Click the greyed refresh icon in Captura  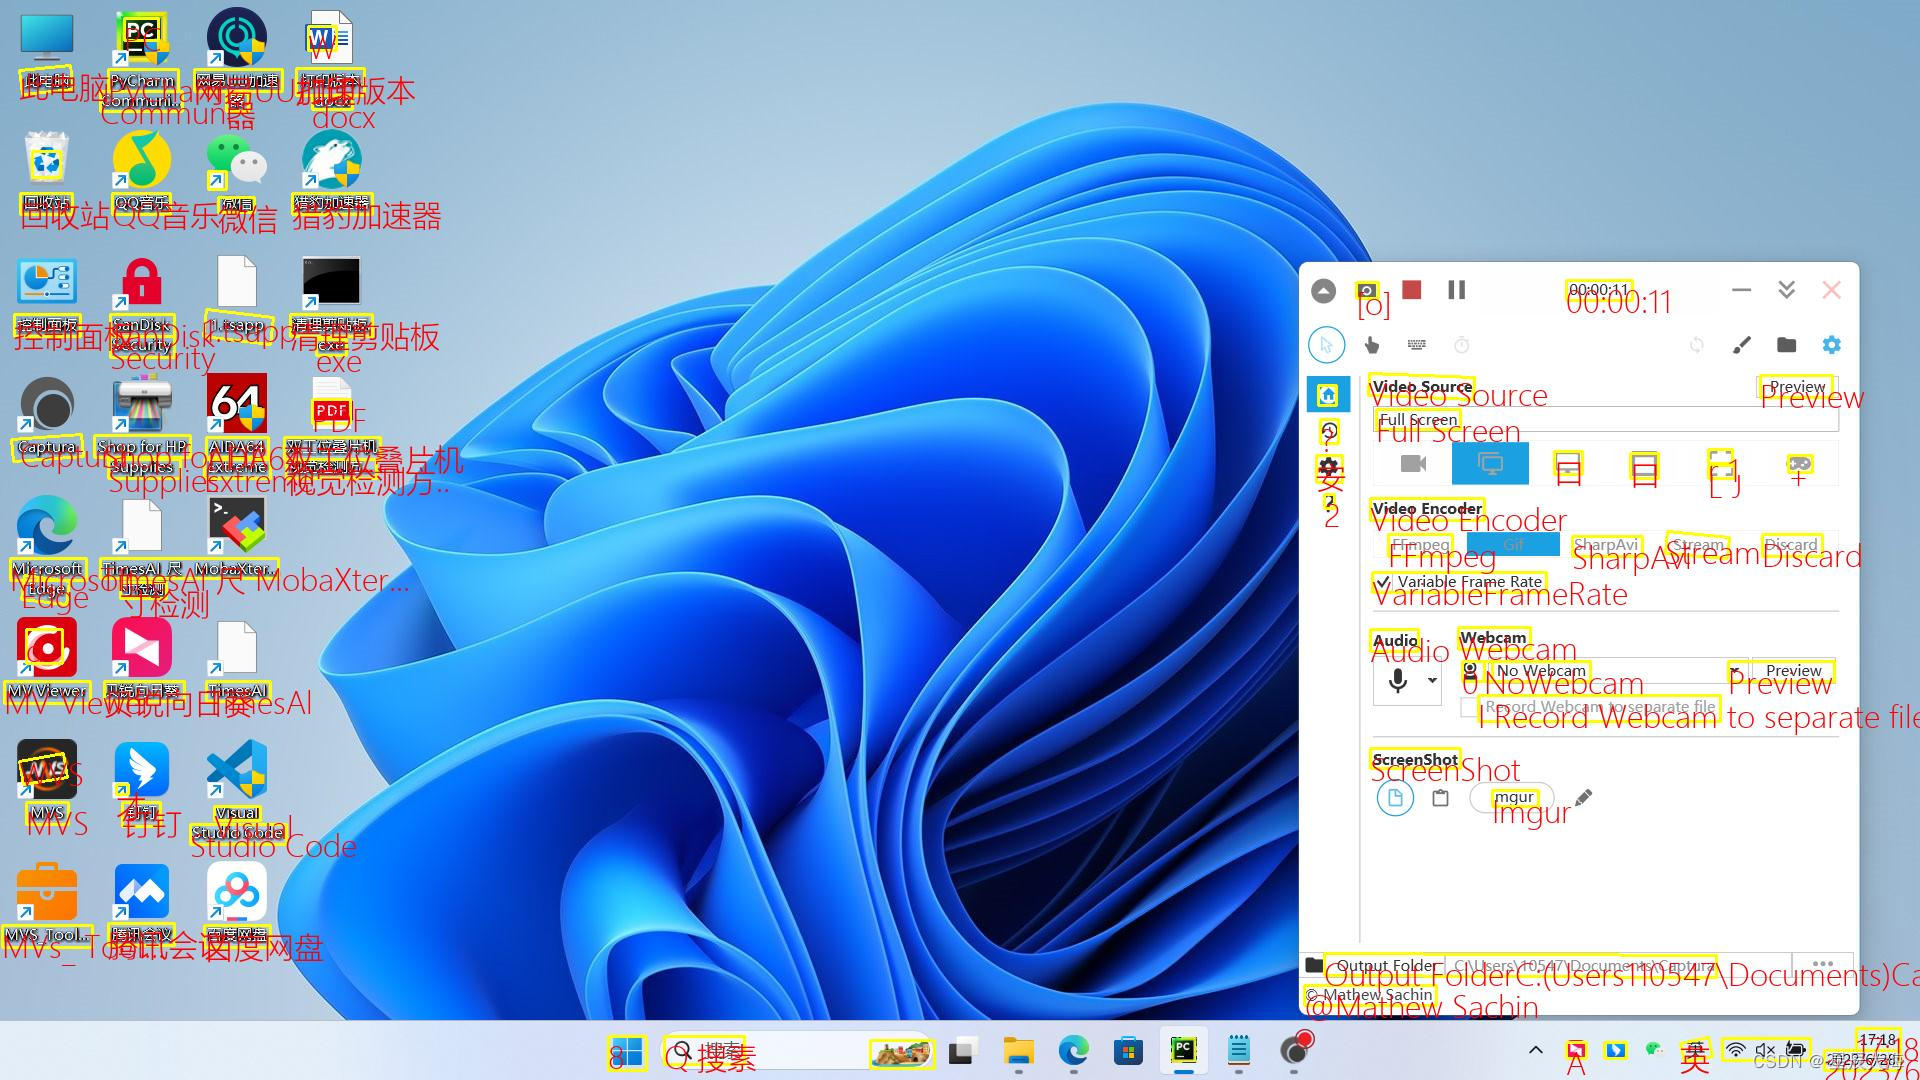click(x=1697, y=345)
